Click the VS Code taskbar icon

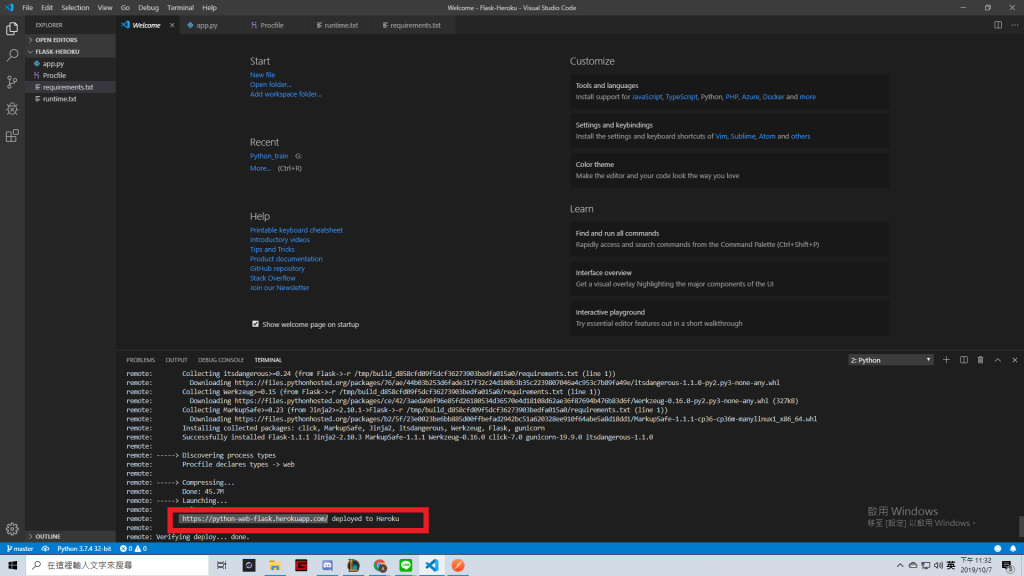(x=432, y=565)
